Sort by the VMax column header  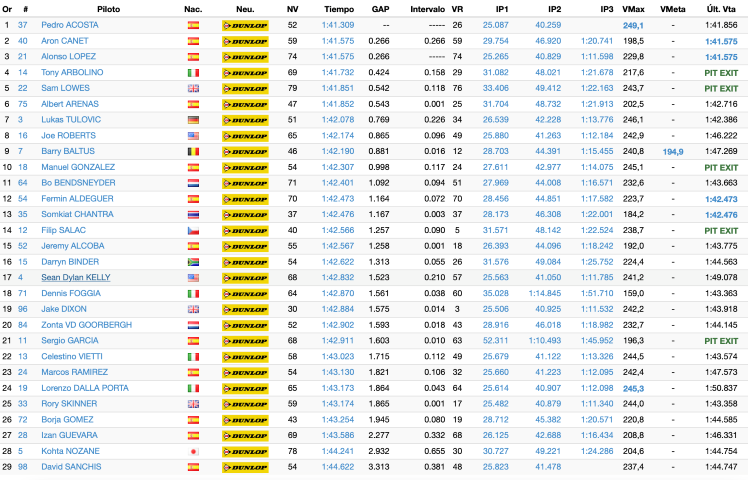pyautogui.click(x=634, y=9)
